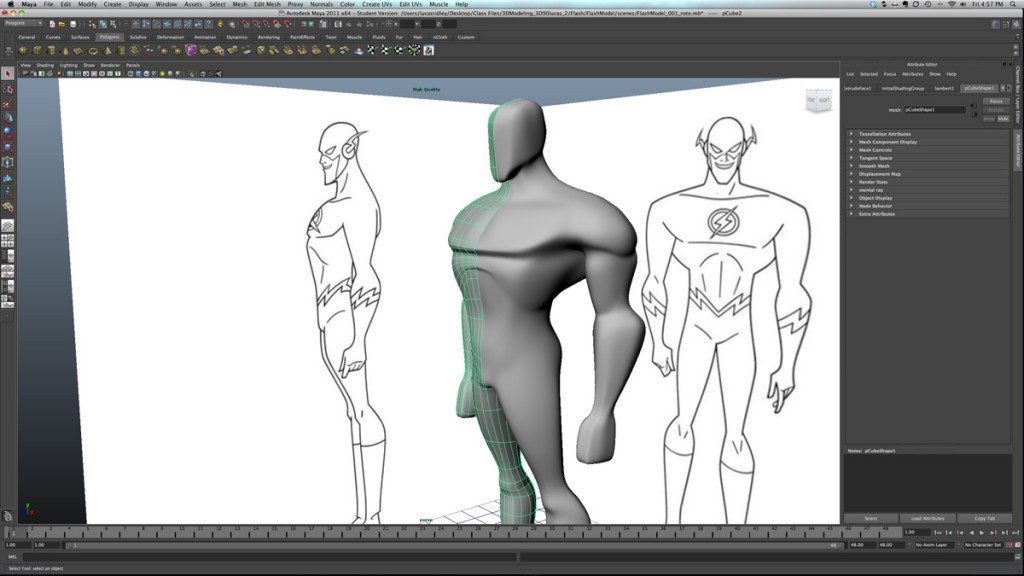The height and width of the screenshot is (576, 1024).
Task: Click the single perspective layout icon
Action: point(8,226)
